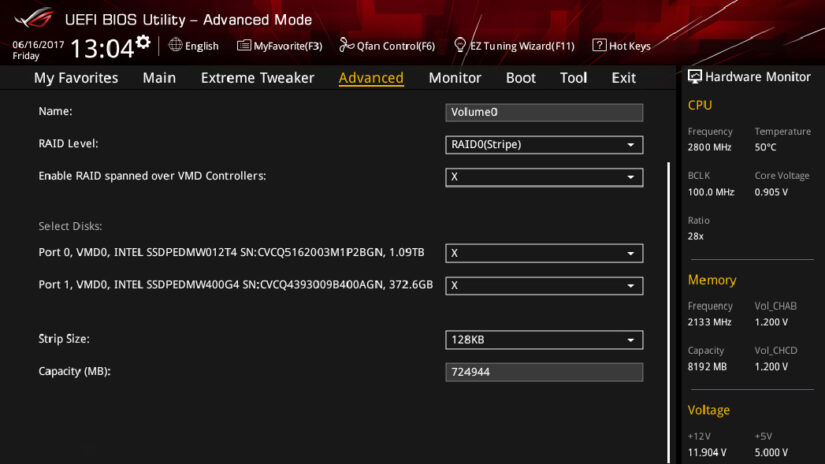Open the RAID Level dropdown
This screenshot has width=825, height=464.
click(x=543, y=145)
